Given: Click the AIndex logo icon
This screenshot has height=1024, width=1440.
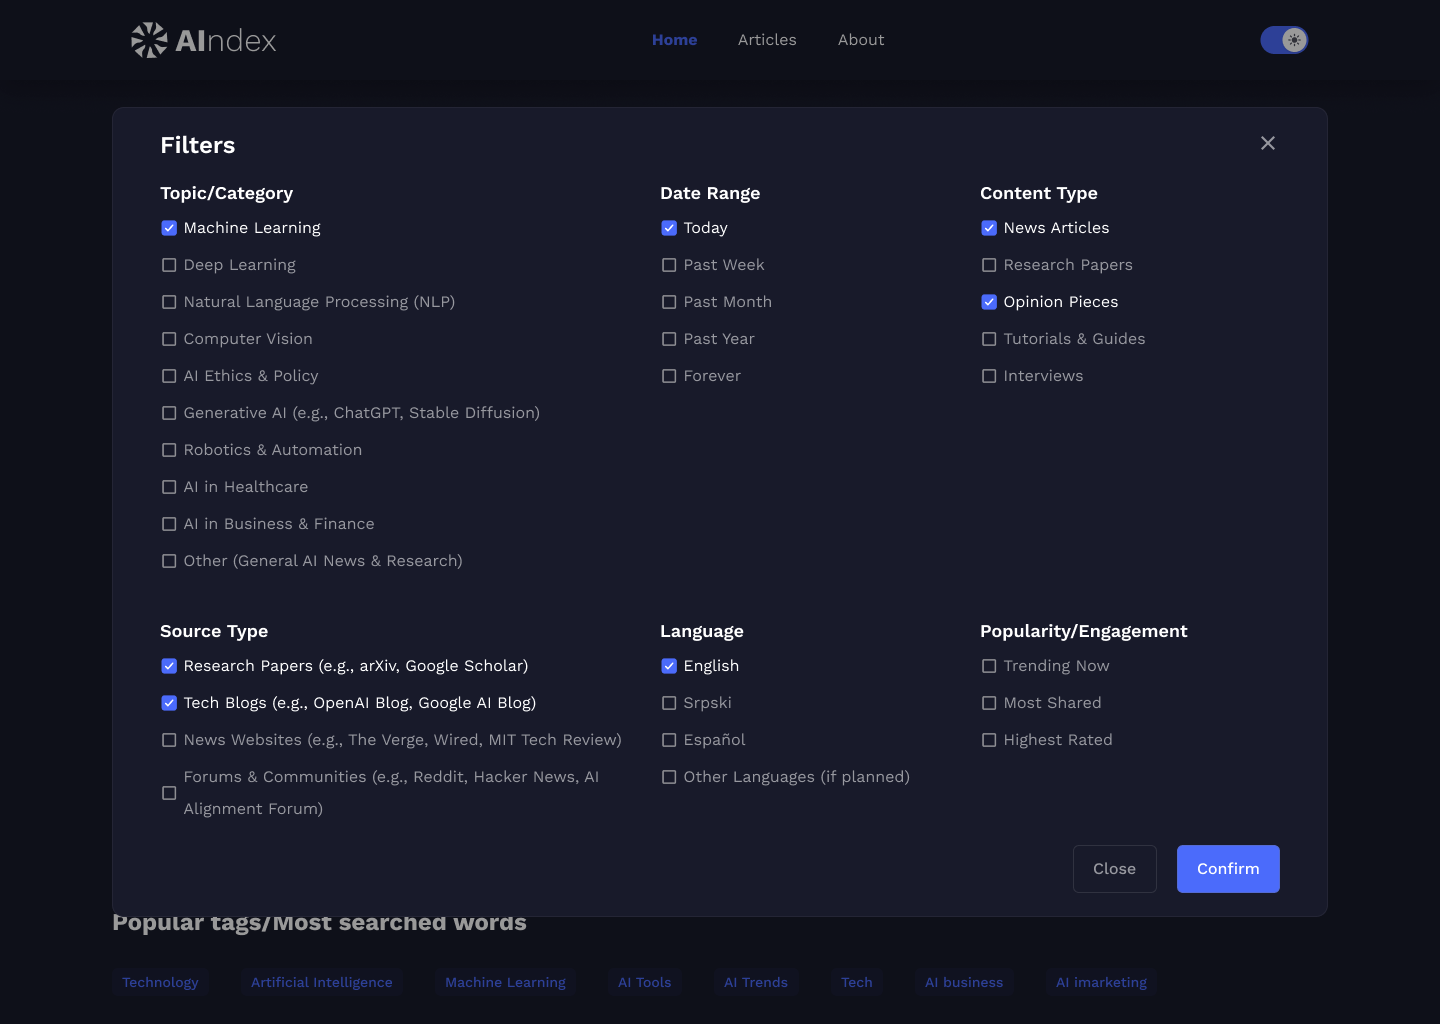Looking at the screenshot, I should coord(148,40).
